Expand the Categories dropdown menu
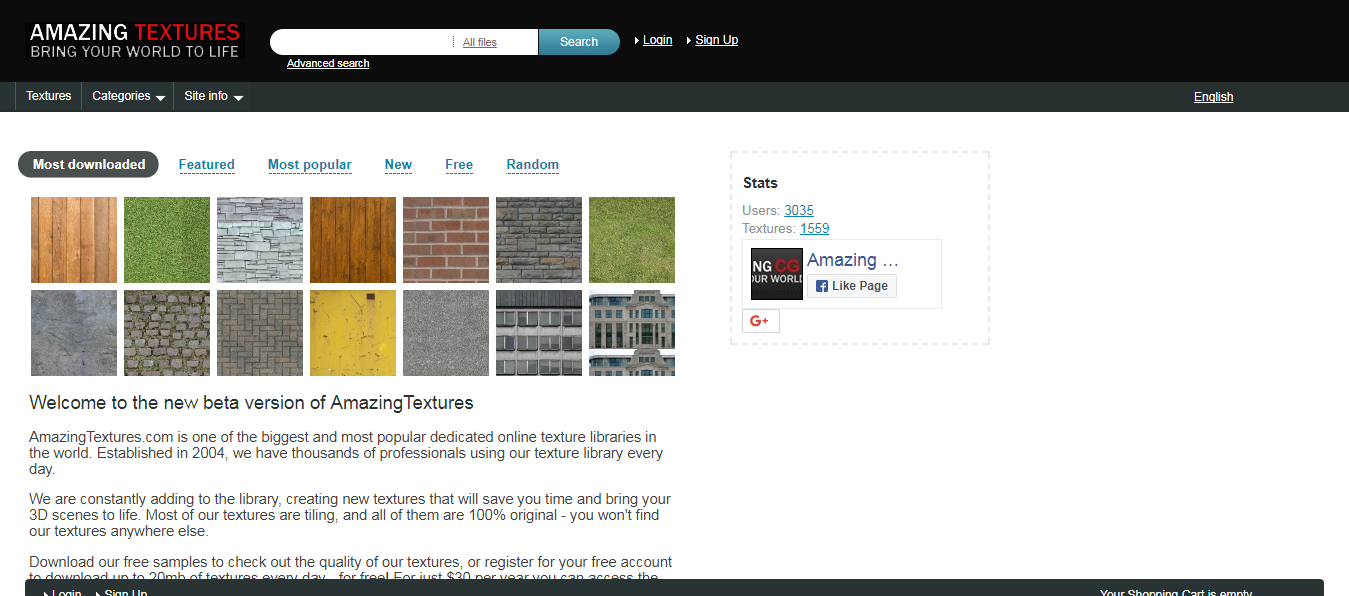The width and height of the screenshot is (1349, 596). tap(128, 96)
